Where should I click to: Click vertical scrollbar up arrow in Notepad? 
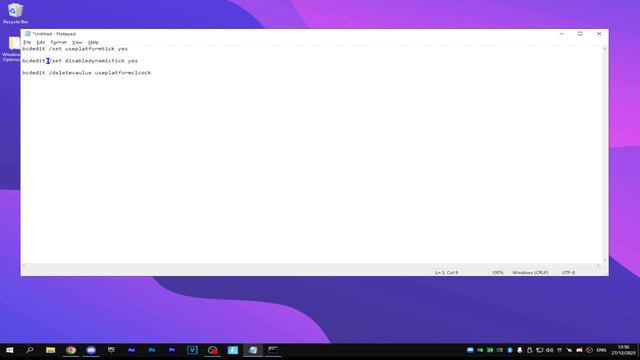coord(605,49)
